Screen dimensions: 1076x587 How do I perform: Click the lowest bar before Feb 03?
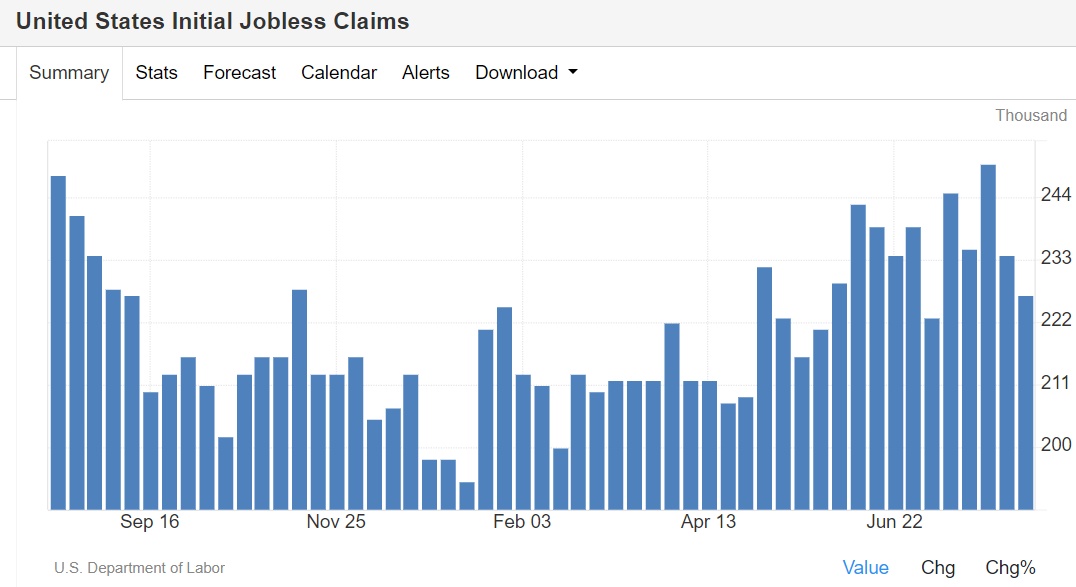(x=467, y=496)
